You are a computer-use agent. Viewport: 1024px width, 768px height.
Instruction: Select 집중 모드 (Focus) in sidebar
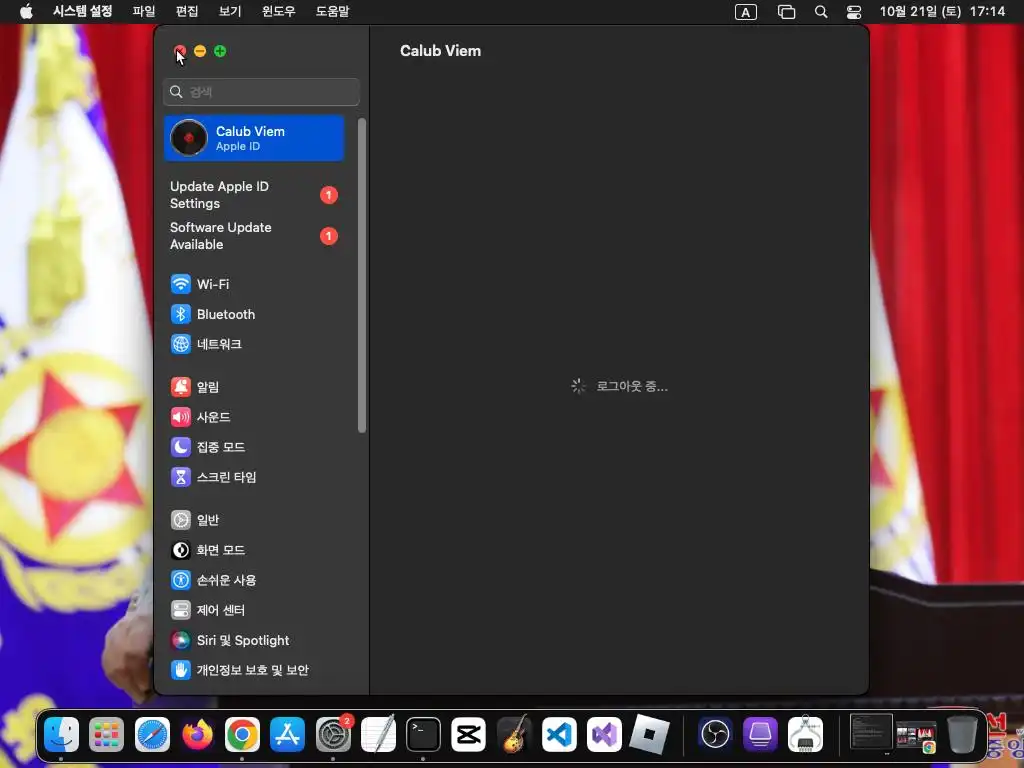[254, 447]
